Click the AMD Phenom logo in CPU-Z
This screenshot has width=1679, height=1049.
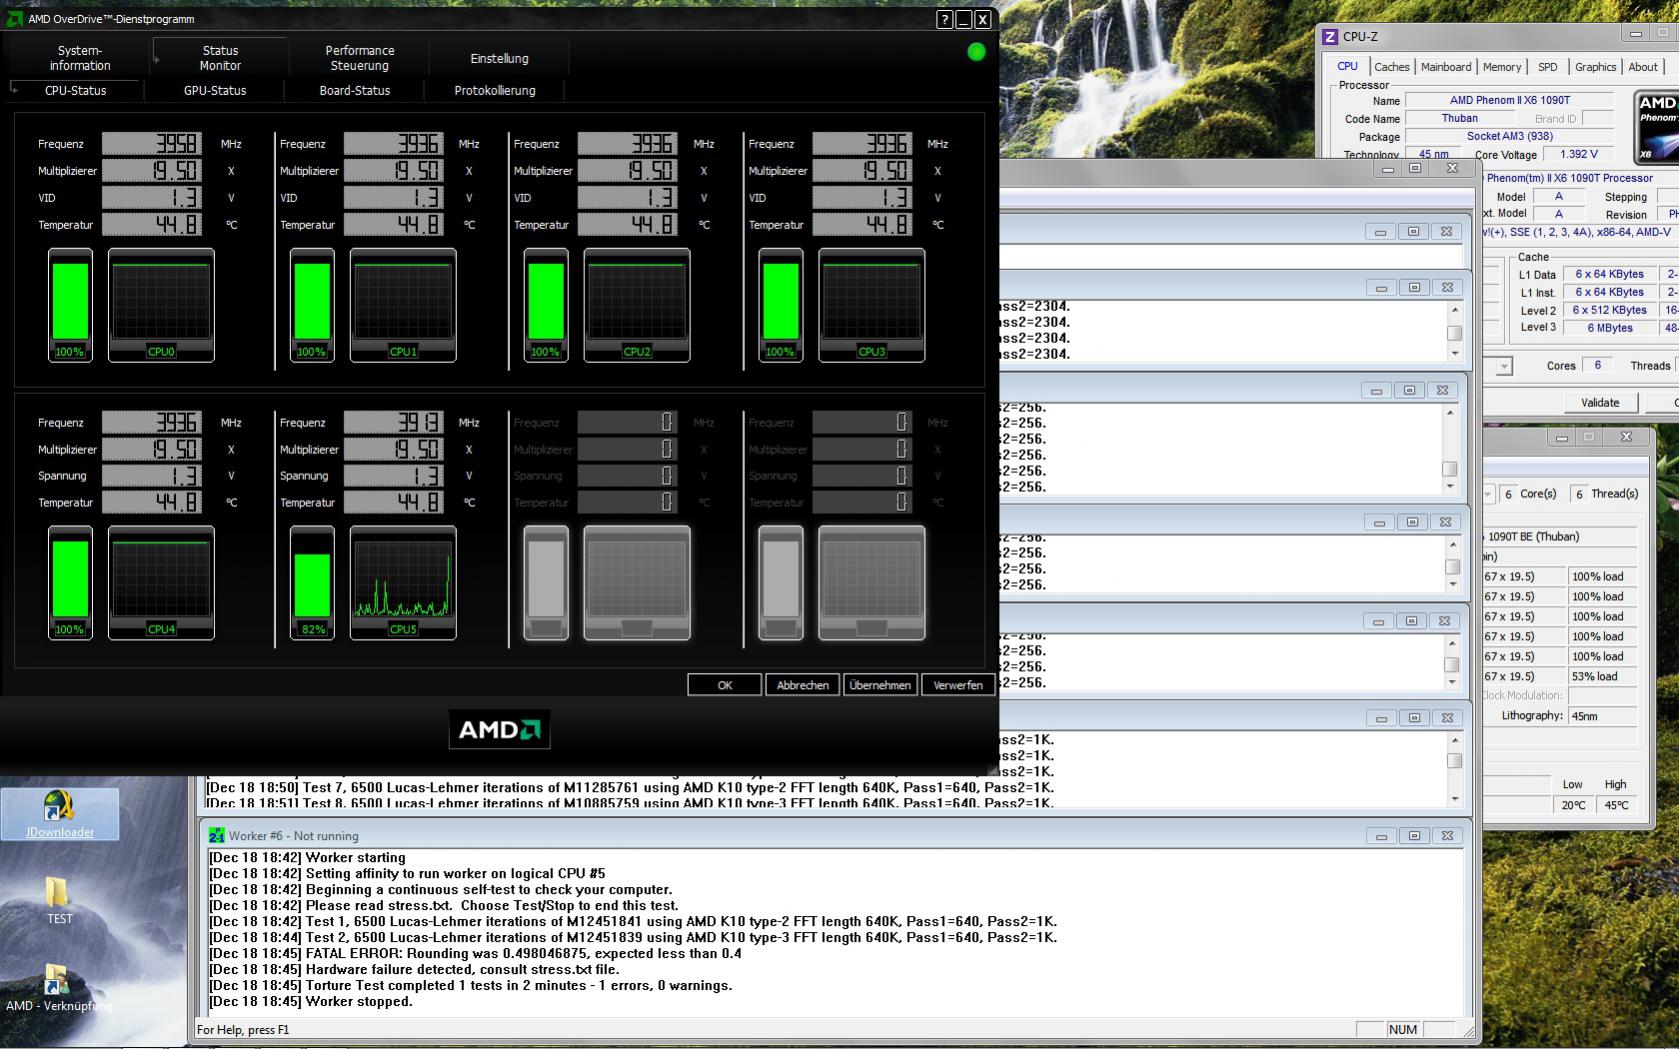(x=1655, y=127)
